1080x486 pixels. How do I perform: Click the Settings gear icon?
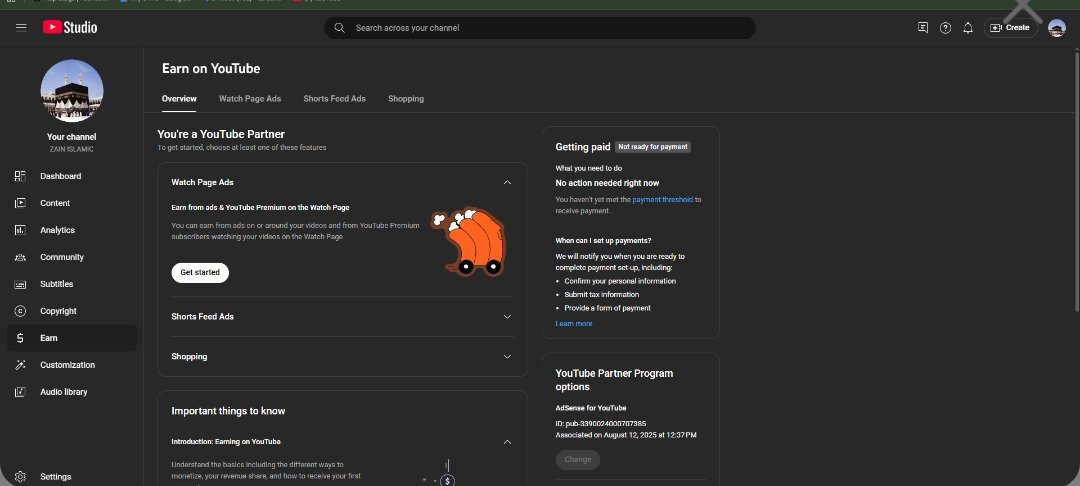[20, 476]
